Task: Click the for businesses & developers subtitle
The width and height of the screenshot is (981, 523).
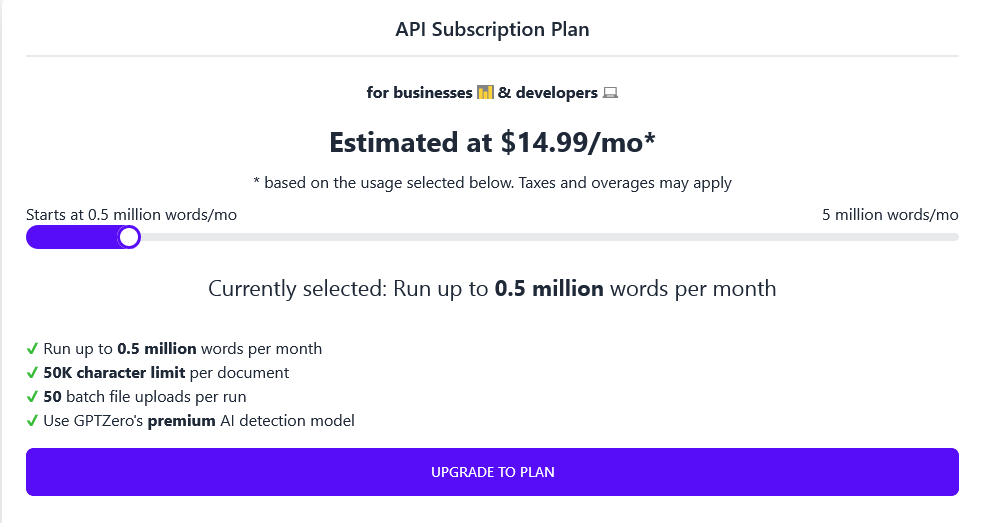Action: pos(492,93)
